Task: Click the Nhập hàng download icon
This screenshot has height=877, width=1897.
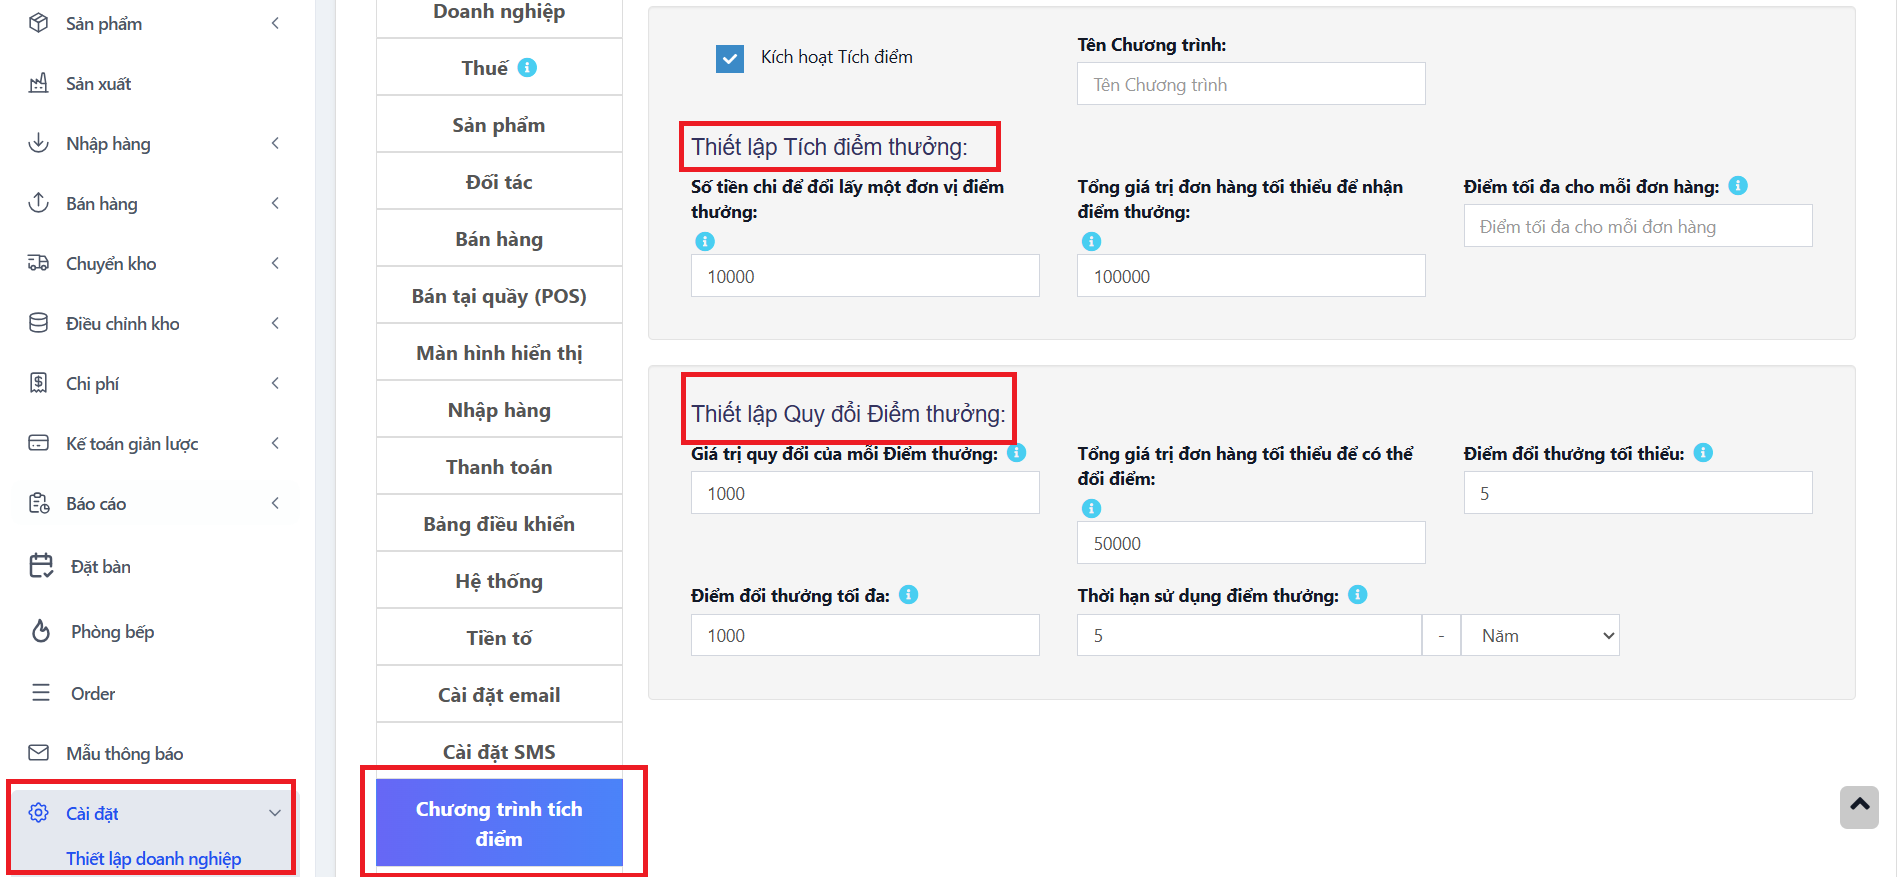Action: click(x=38, y=143)
